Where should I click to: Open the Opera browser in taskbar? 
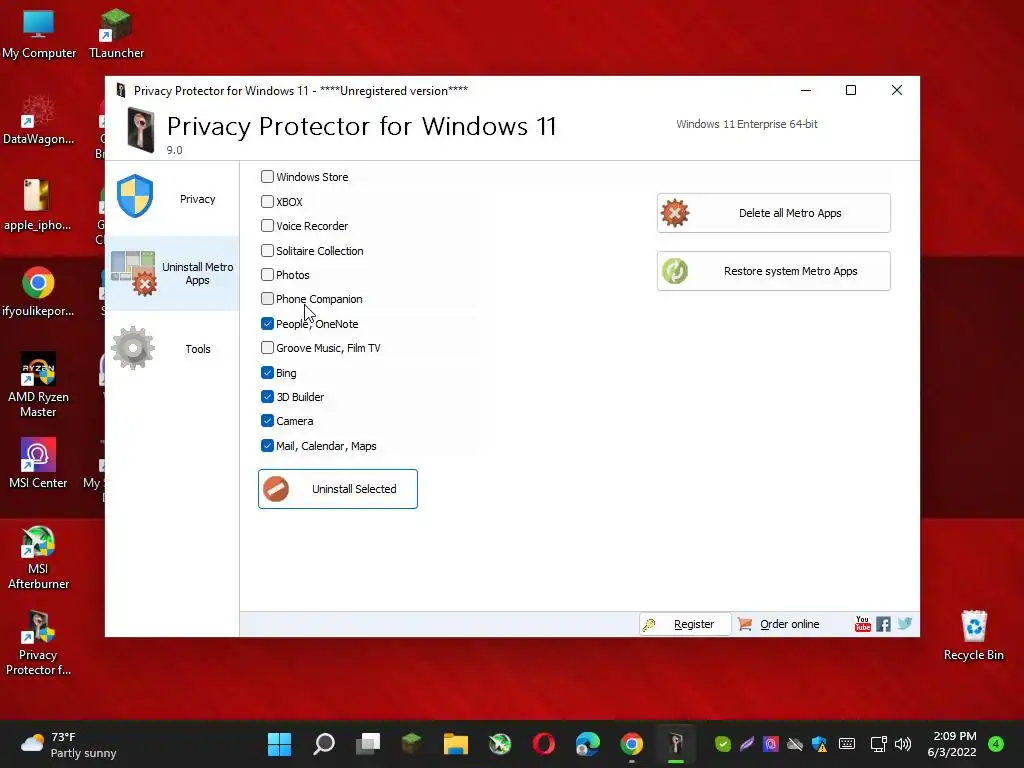point(544,744)
